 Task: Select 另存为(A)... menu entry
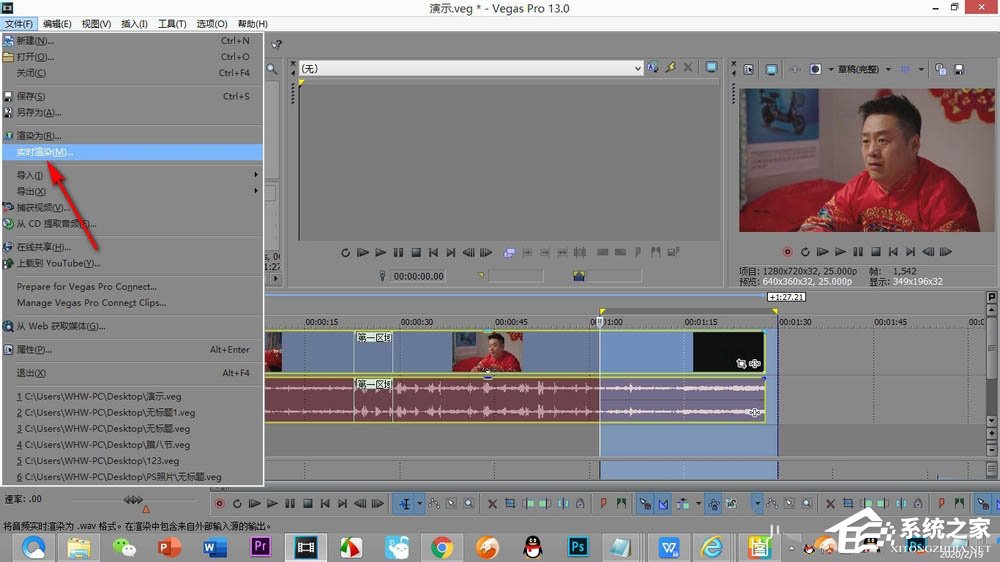(133, 112)
